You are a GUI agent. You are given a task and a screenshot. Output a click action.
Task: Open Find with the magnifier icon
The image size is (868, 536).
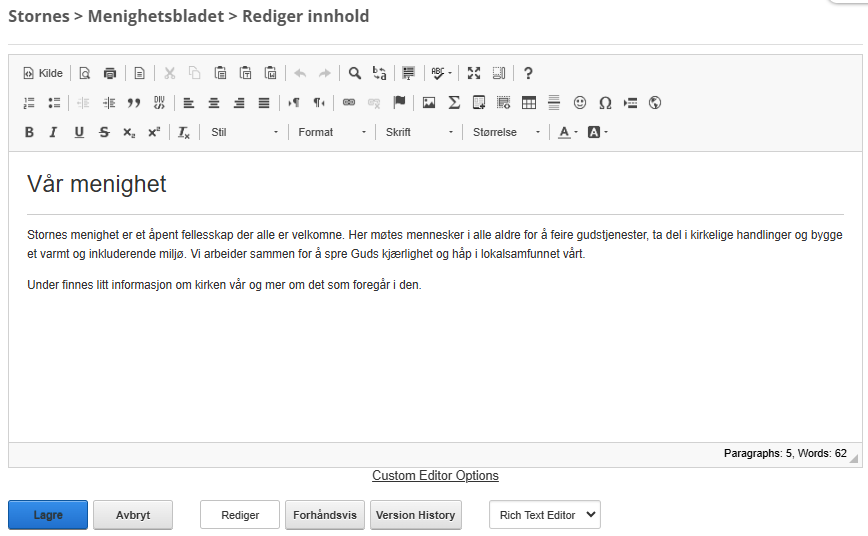point(355,73)
